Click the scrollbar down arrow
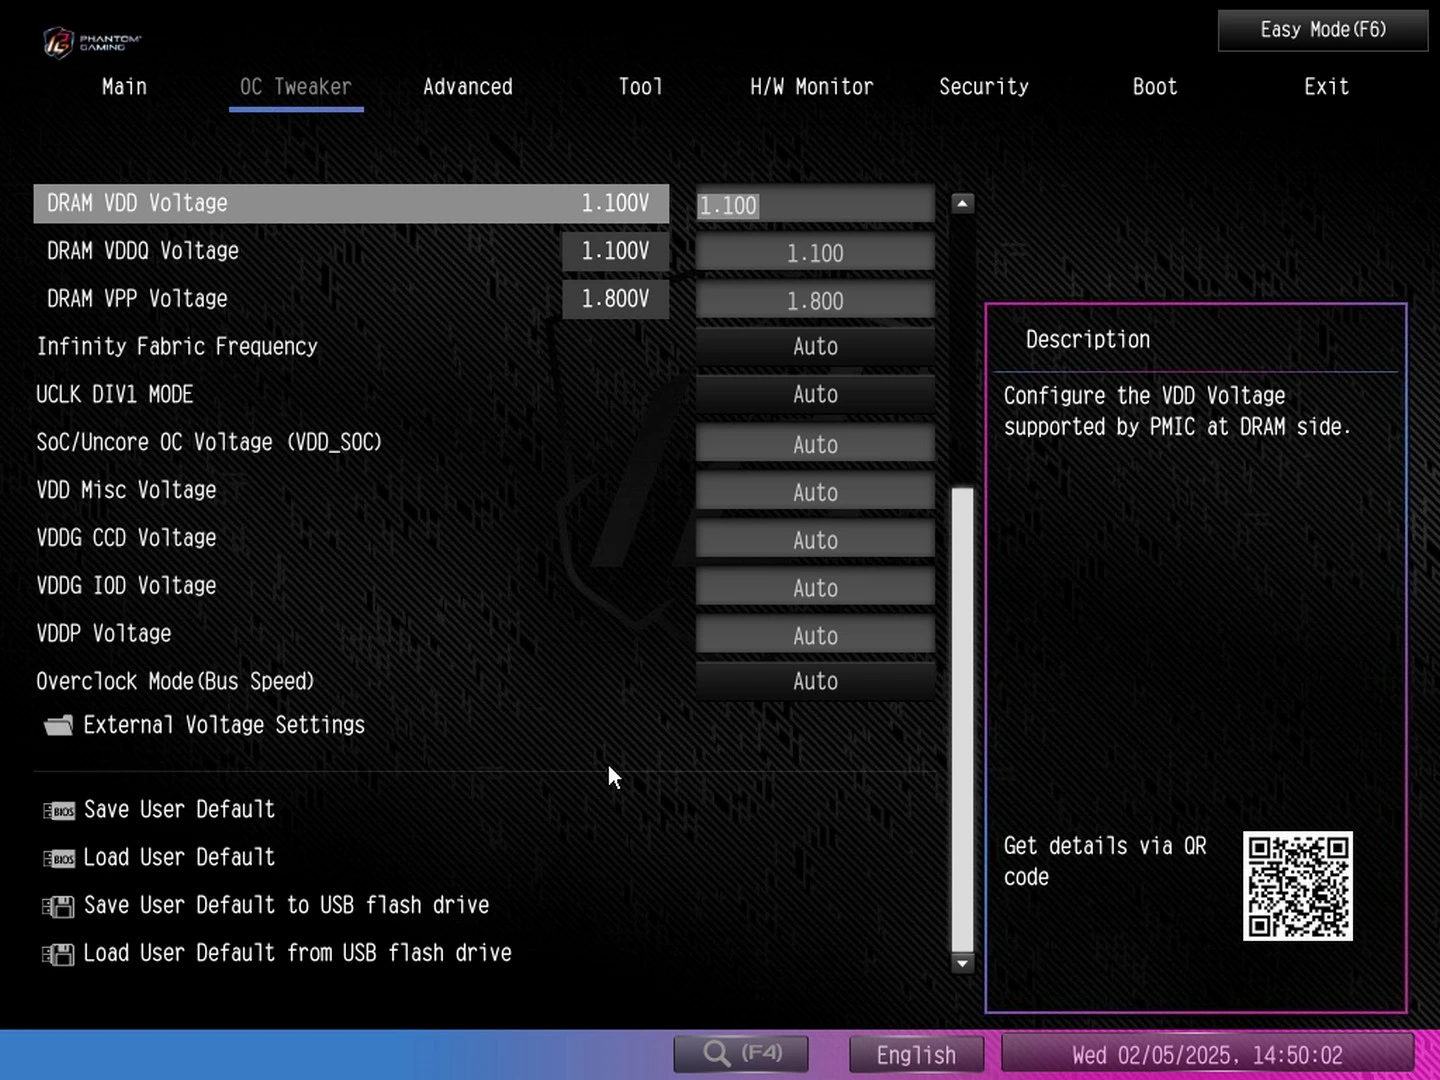1440x1080 pixels. pos(962,963)
